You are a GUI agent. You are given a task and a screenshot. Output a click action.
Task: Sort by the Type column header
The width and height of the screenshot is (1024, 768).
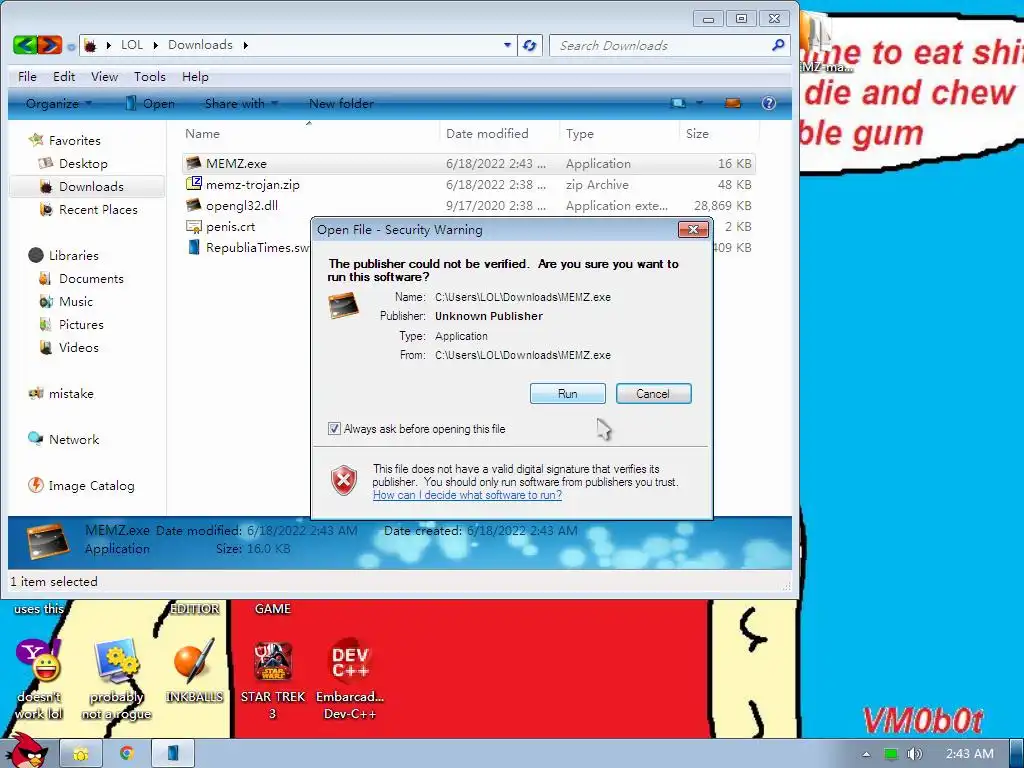click(x=618, y=134)
